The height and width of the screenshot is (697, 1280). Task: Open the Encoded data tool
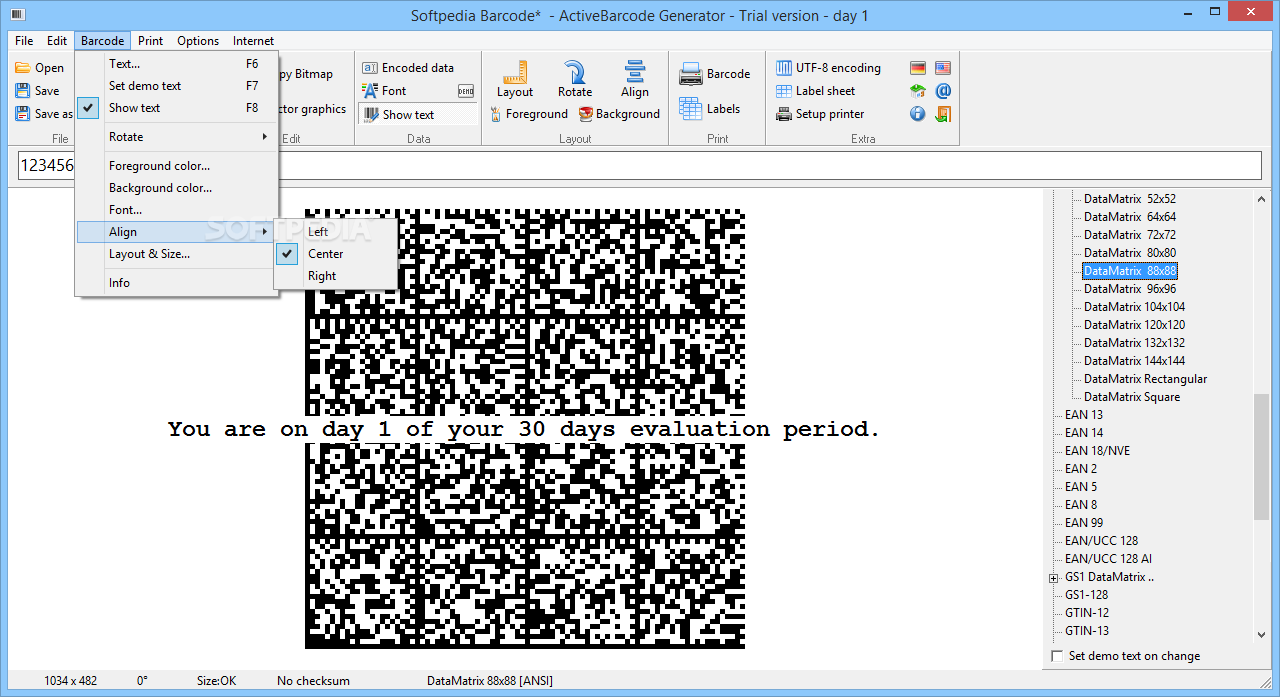click(x=408, y=68)
